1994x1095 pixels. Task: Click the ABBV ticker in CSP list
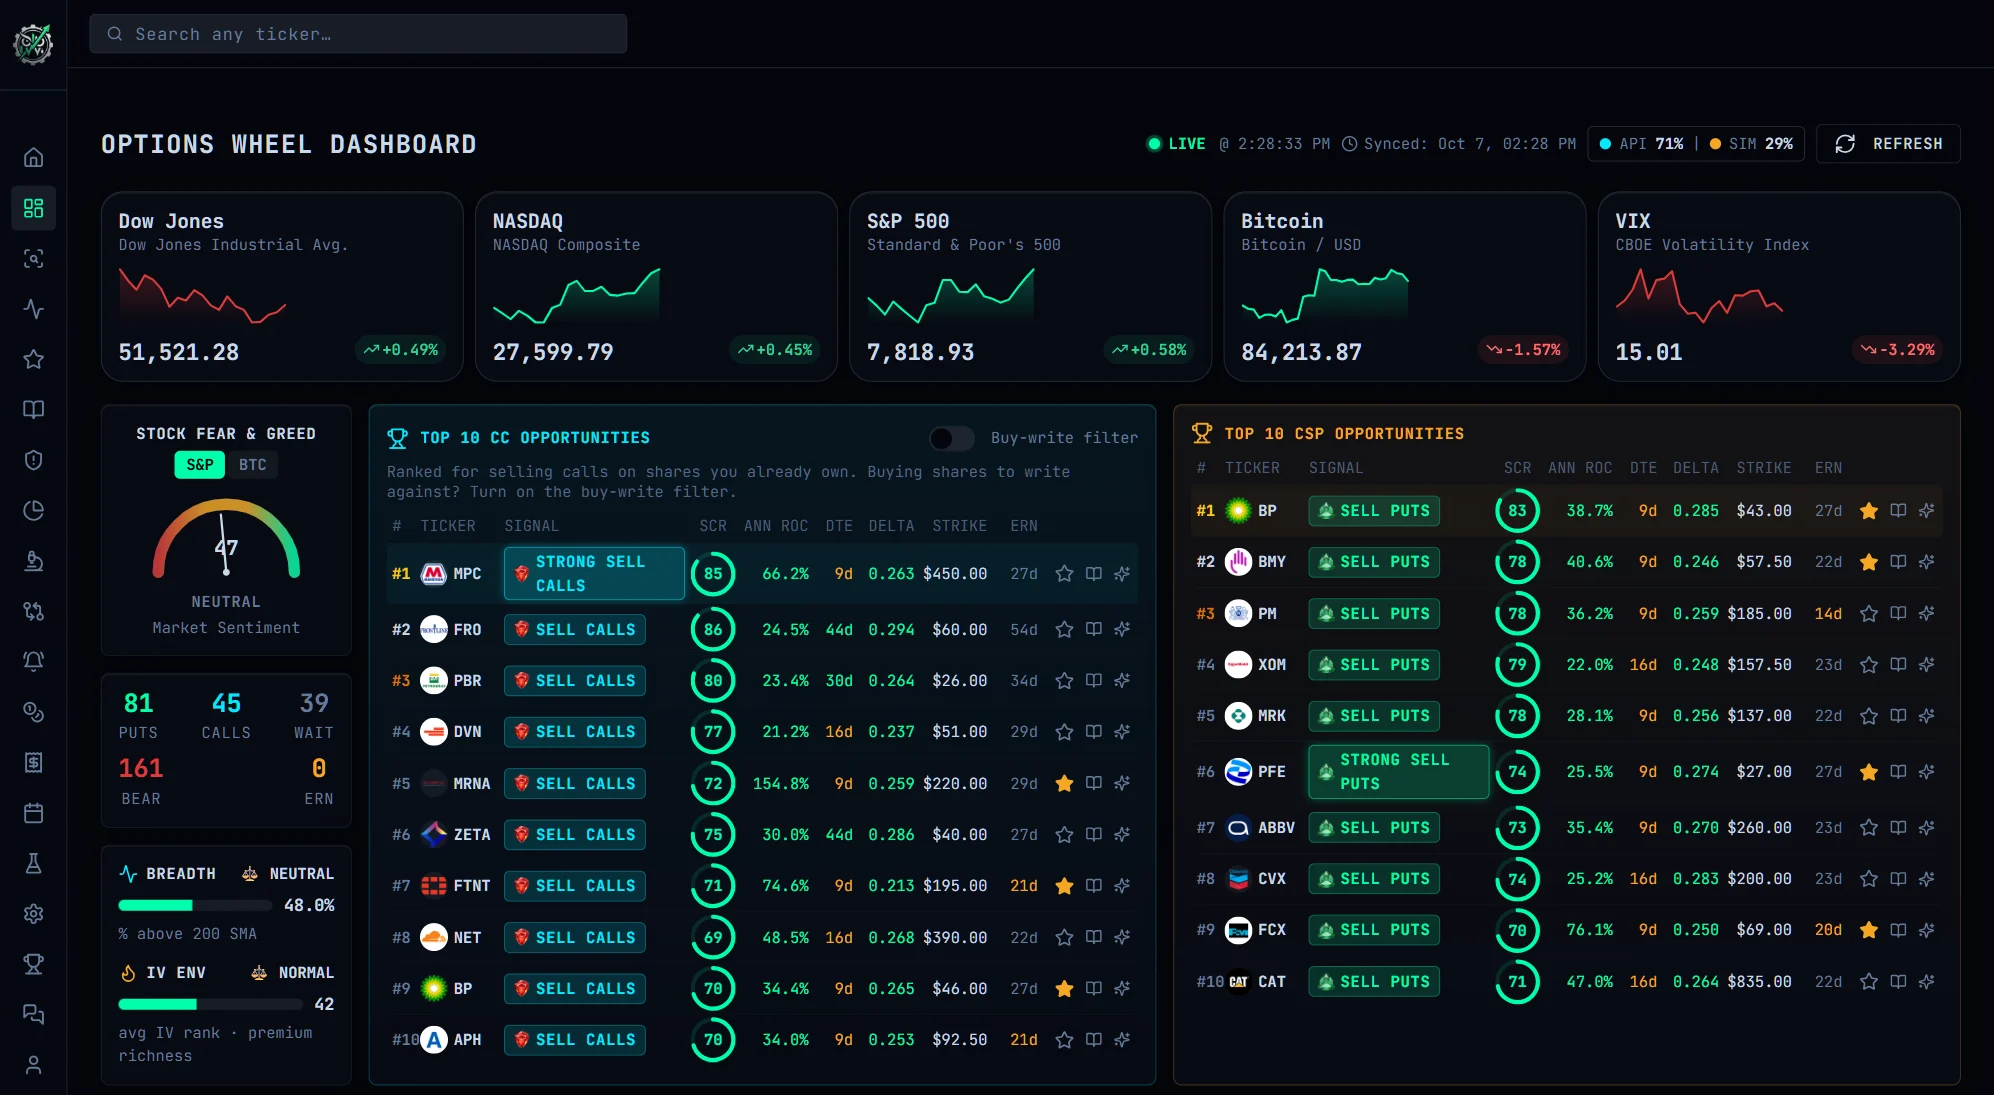tap(1276, 828)
